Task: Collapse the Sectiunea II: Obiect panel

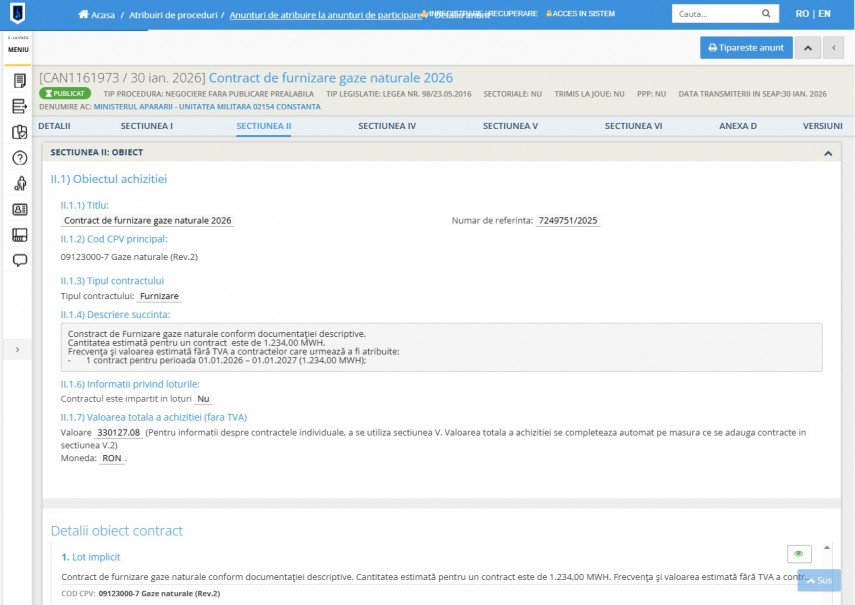Action: point(827,153)
